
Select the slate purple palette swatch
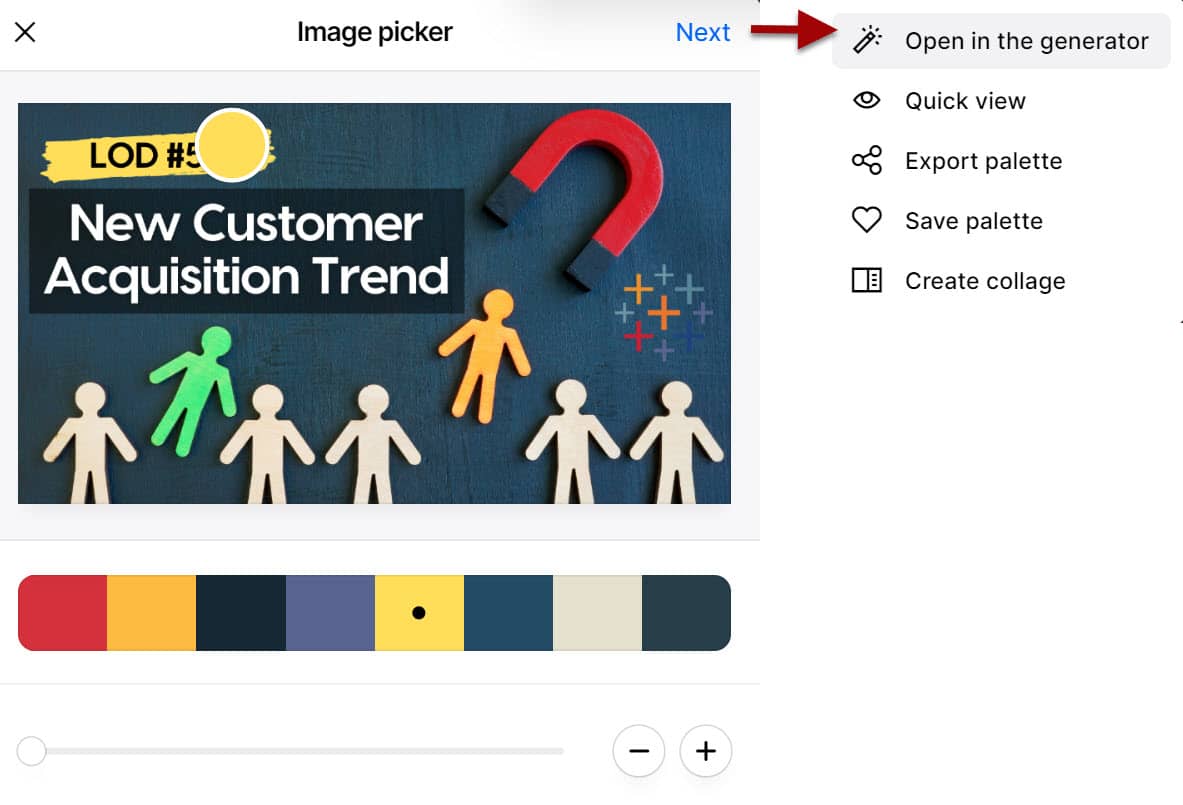point(330,613)
